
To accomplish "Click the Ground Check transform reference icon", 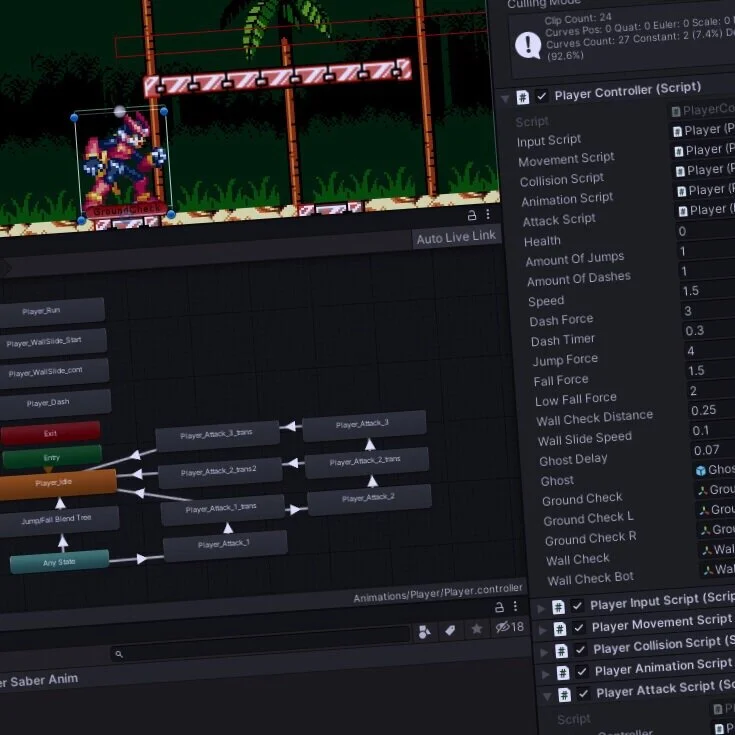I will click(703, 490).
